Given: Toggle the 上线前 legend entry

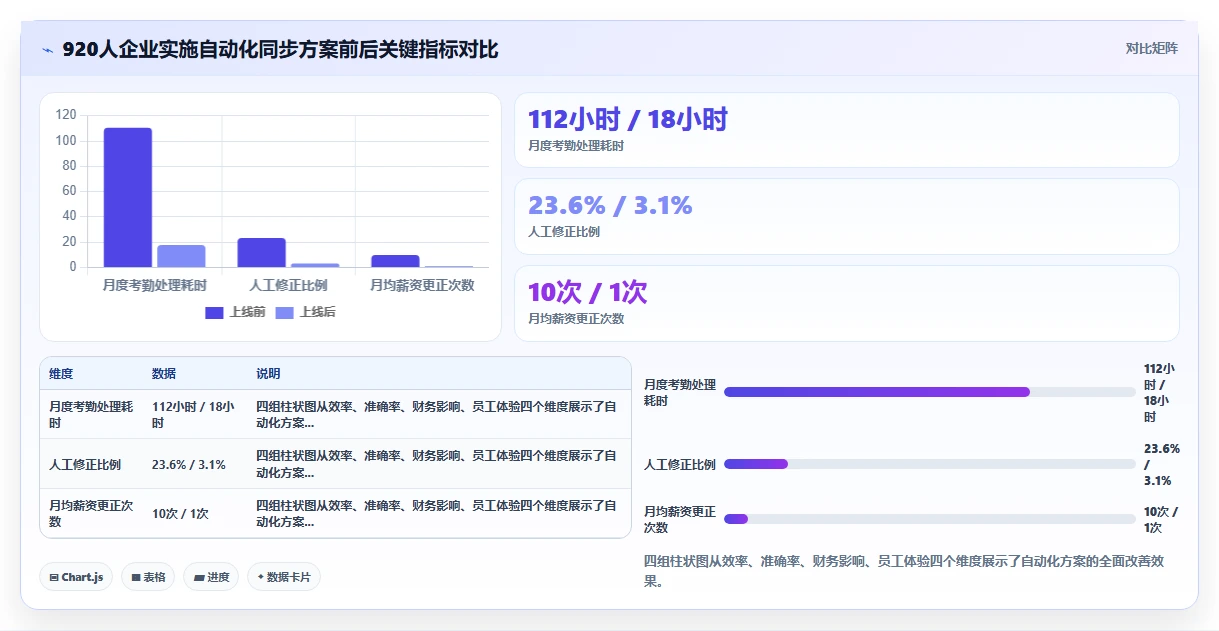Looking at the screenshot, I should point(235,312).
